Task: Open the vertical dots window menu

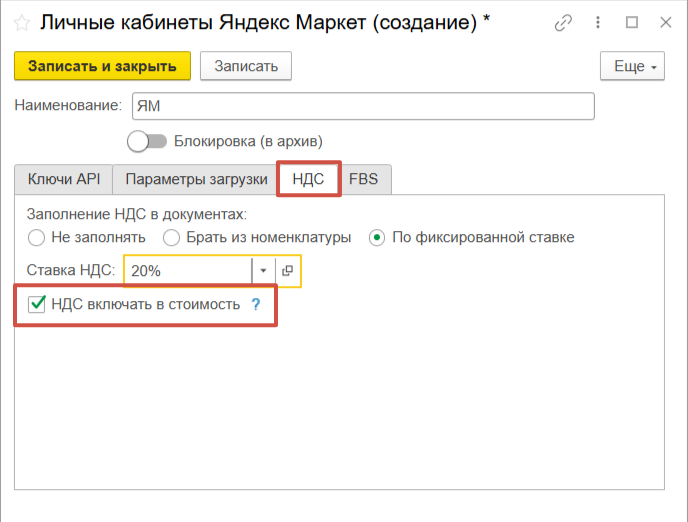Action: [598, 22]
